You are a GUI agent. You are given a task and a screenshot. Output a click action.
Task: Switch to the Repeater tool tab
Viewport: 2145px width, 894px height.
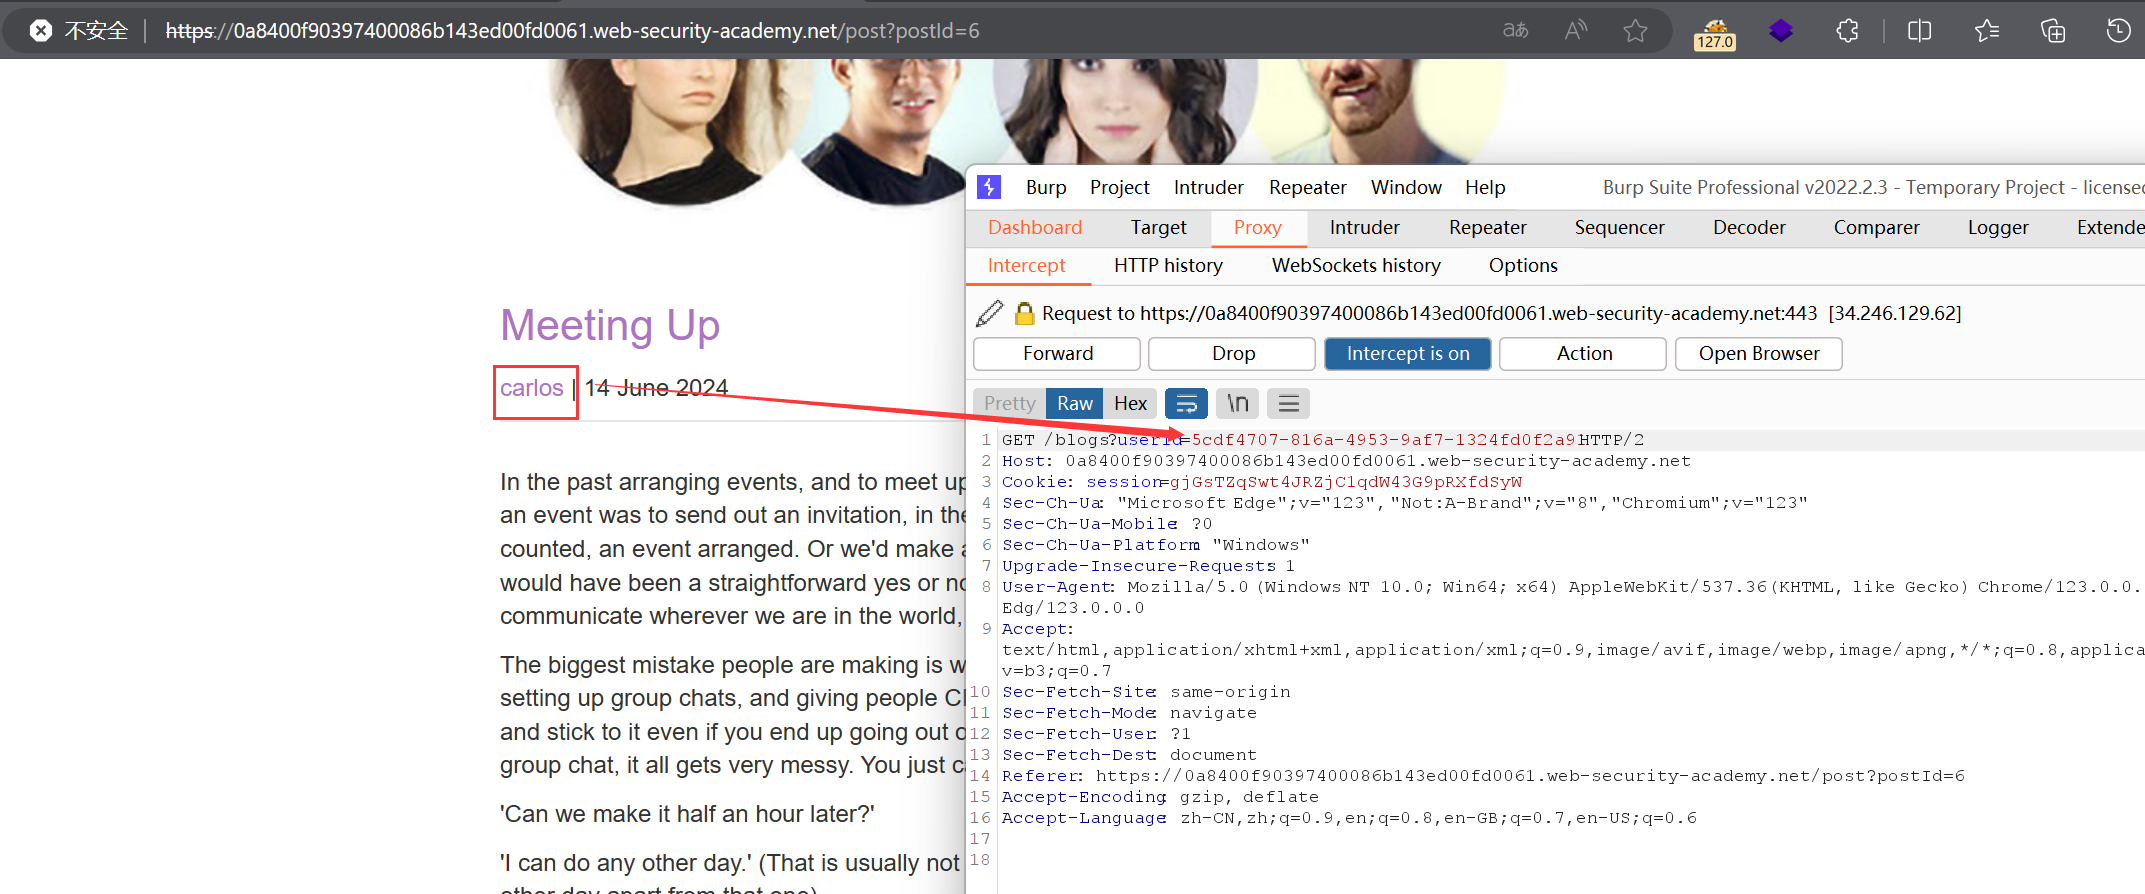(x=1487, y=228)
